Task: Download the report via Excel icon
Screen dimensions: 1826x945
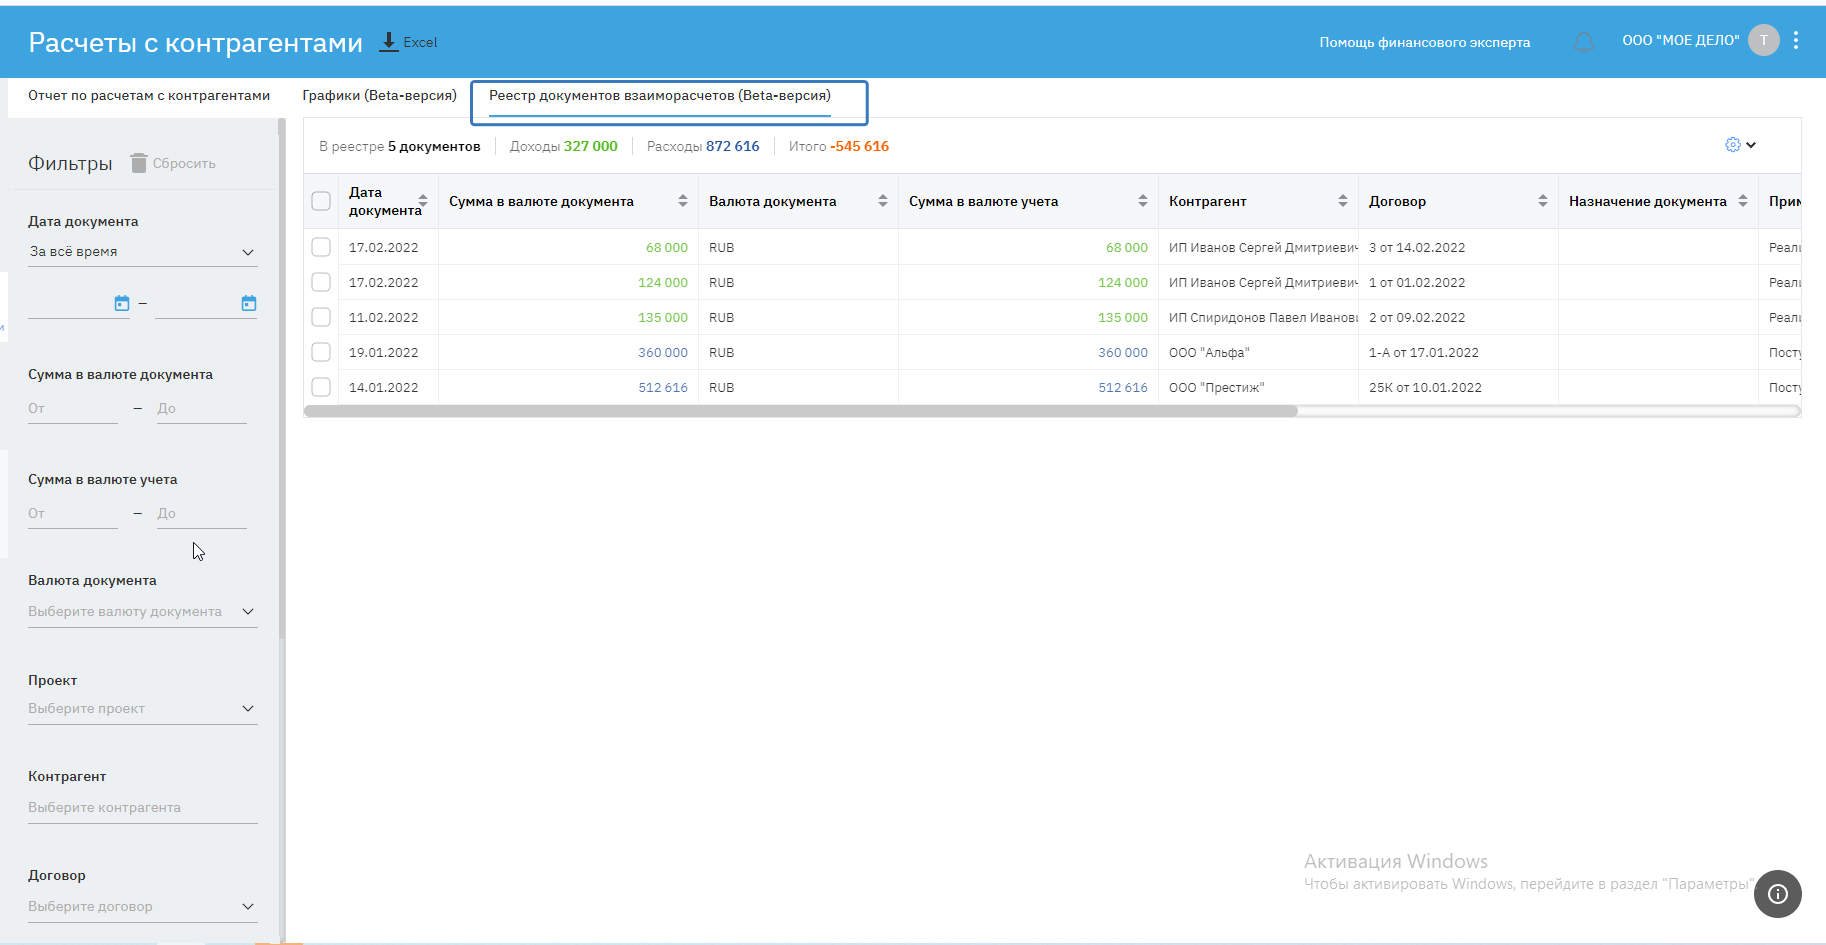Action: click(389, 42)
